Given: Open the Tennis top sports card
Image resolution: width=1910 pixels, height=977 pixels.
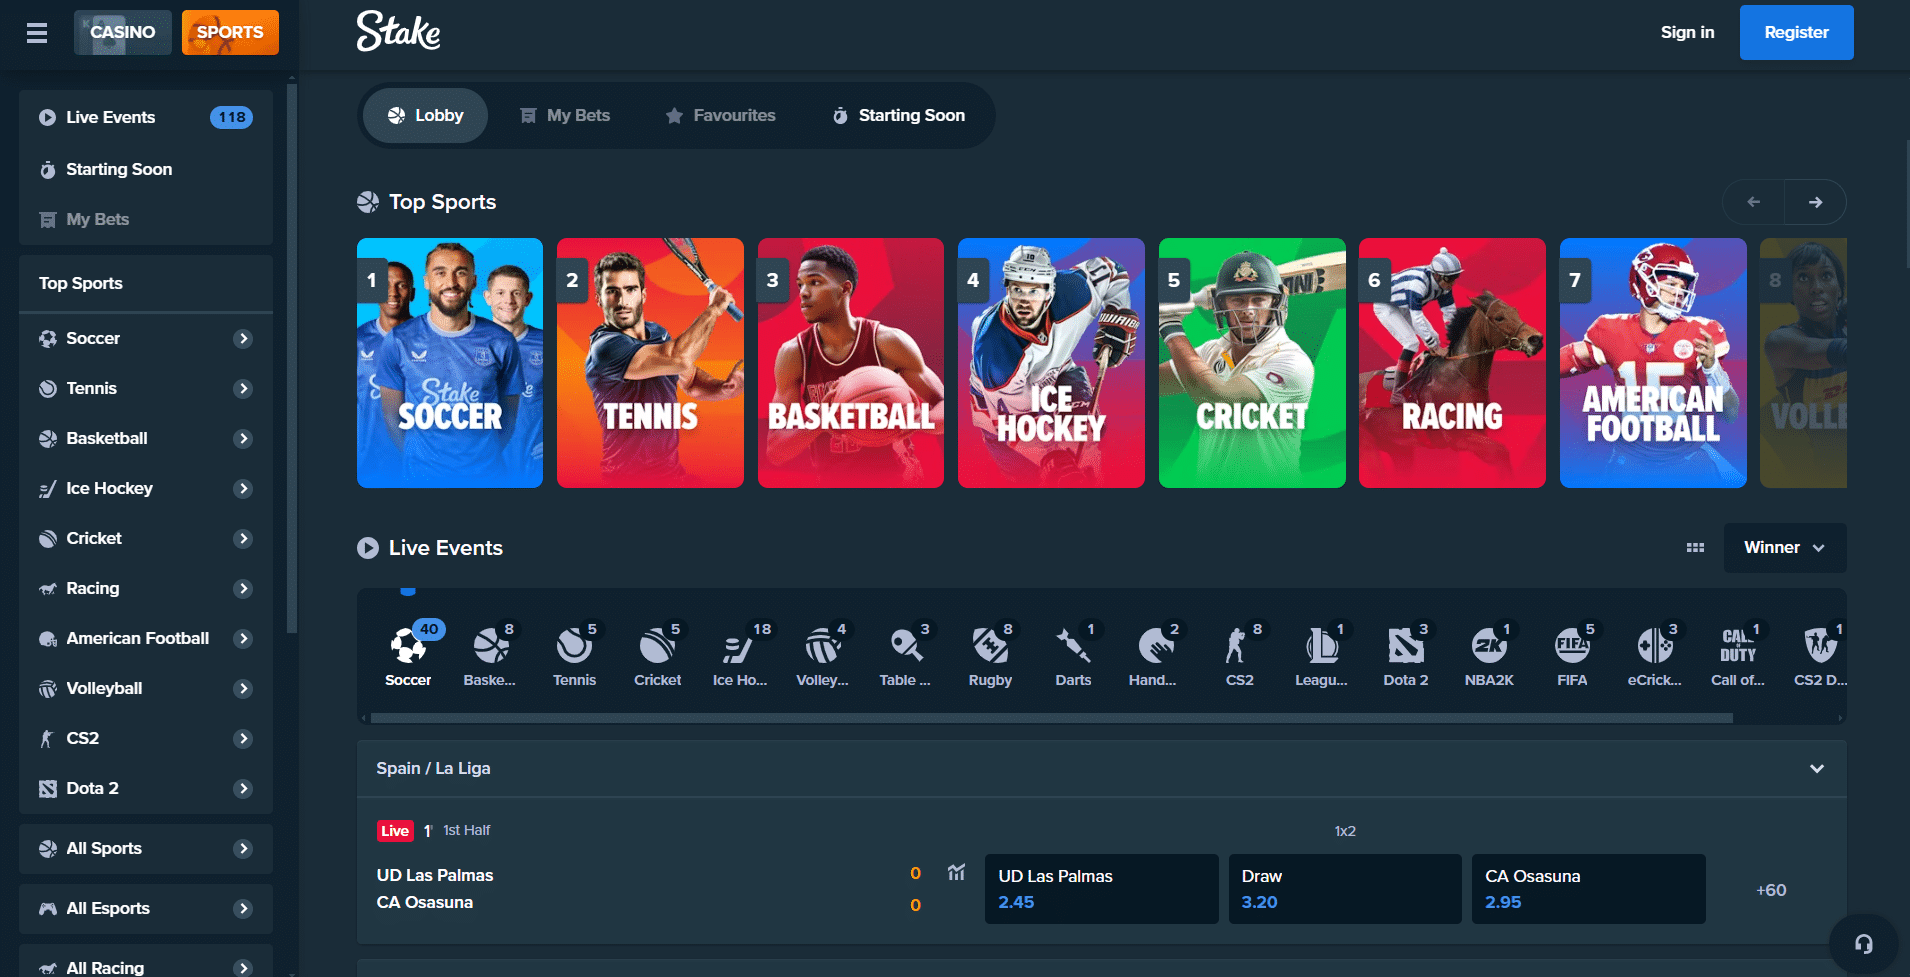Looking at the screenshot, I should [650, 363].
